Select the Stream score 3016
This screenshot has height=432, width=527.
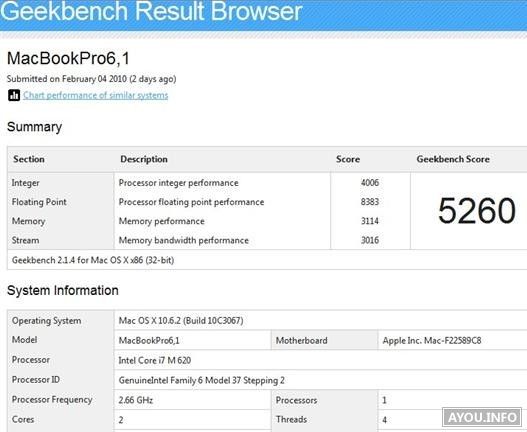click(370, 240)
